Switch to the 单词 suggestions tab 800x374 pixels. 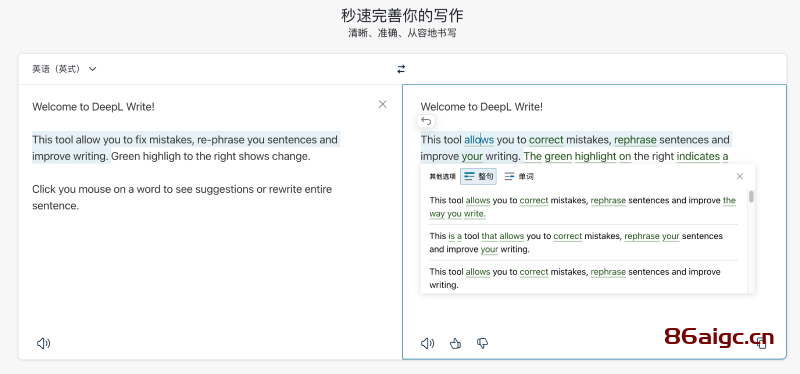click(x=519, y=177)
